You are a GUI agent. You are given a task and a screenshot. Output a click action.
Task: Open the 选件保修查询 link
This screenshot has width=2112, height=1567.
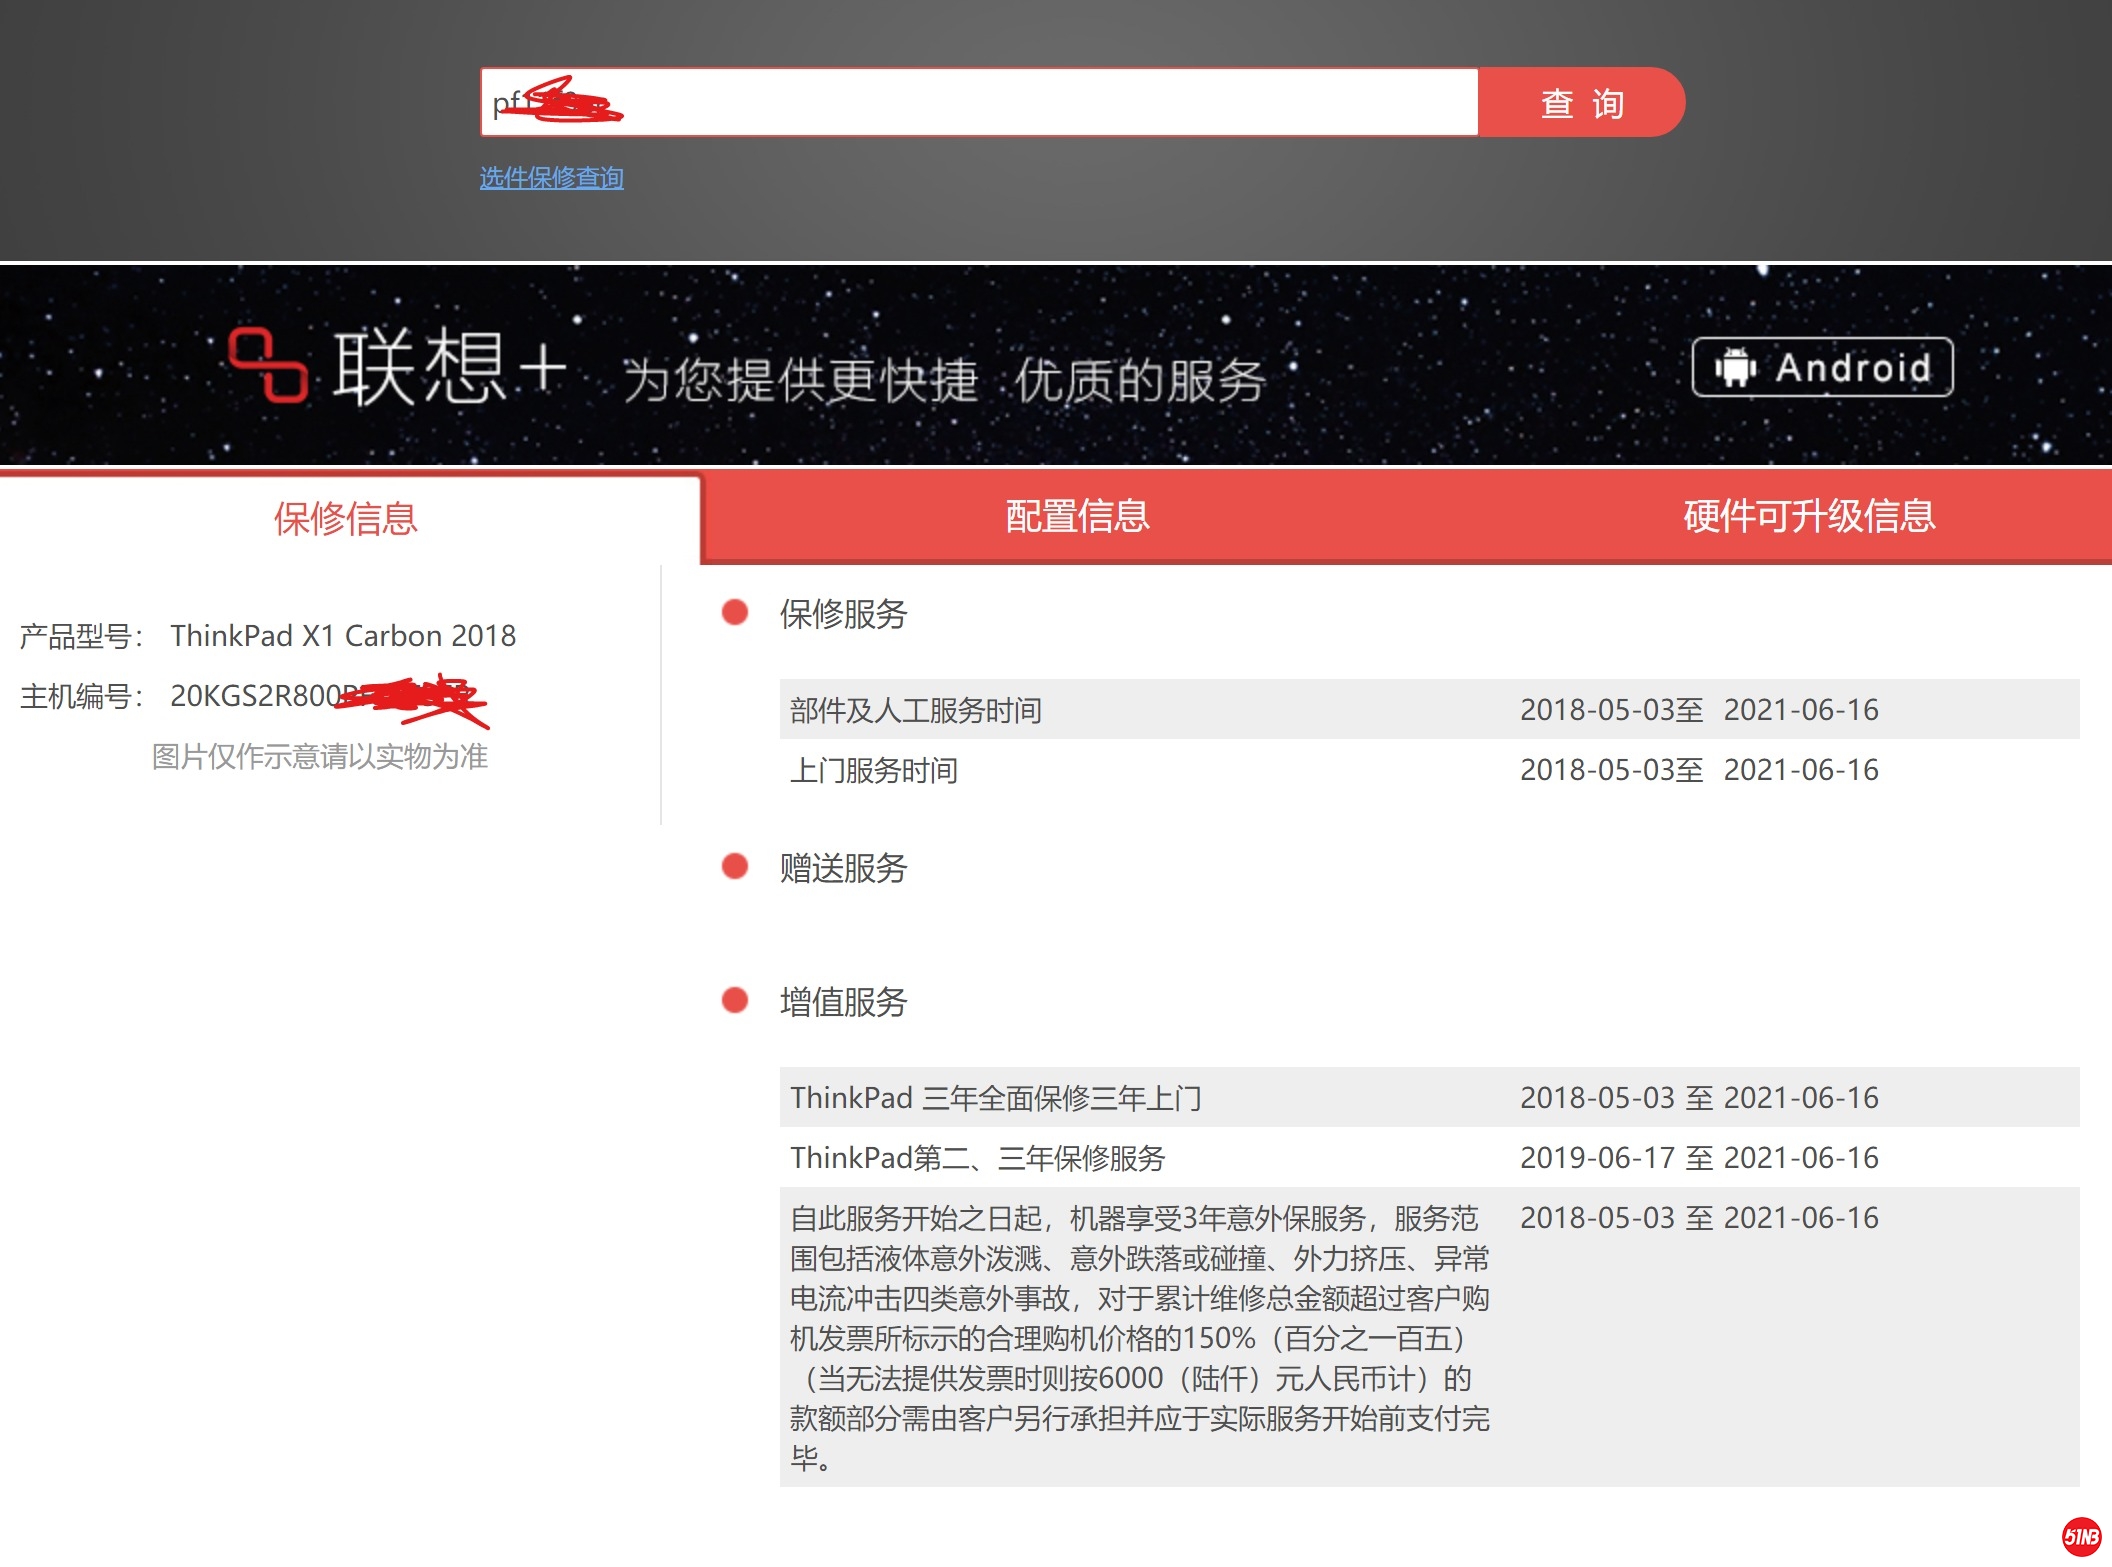click(x=551, y=178)
